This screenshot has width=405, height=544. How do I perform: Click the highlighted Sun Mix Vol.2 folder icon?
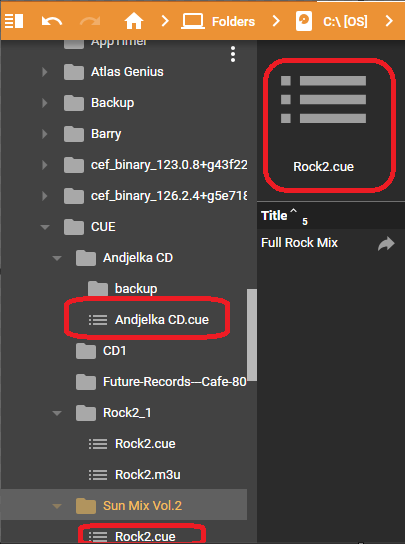coord(86,506)
